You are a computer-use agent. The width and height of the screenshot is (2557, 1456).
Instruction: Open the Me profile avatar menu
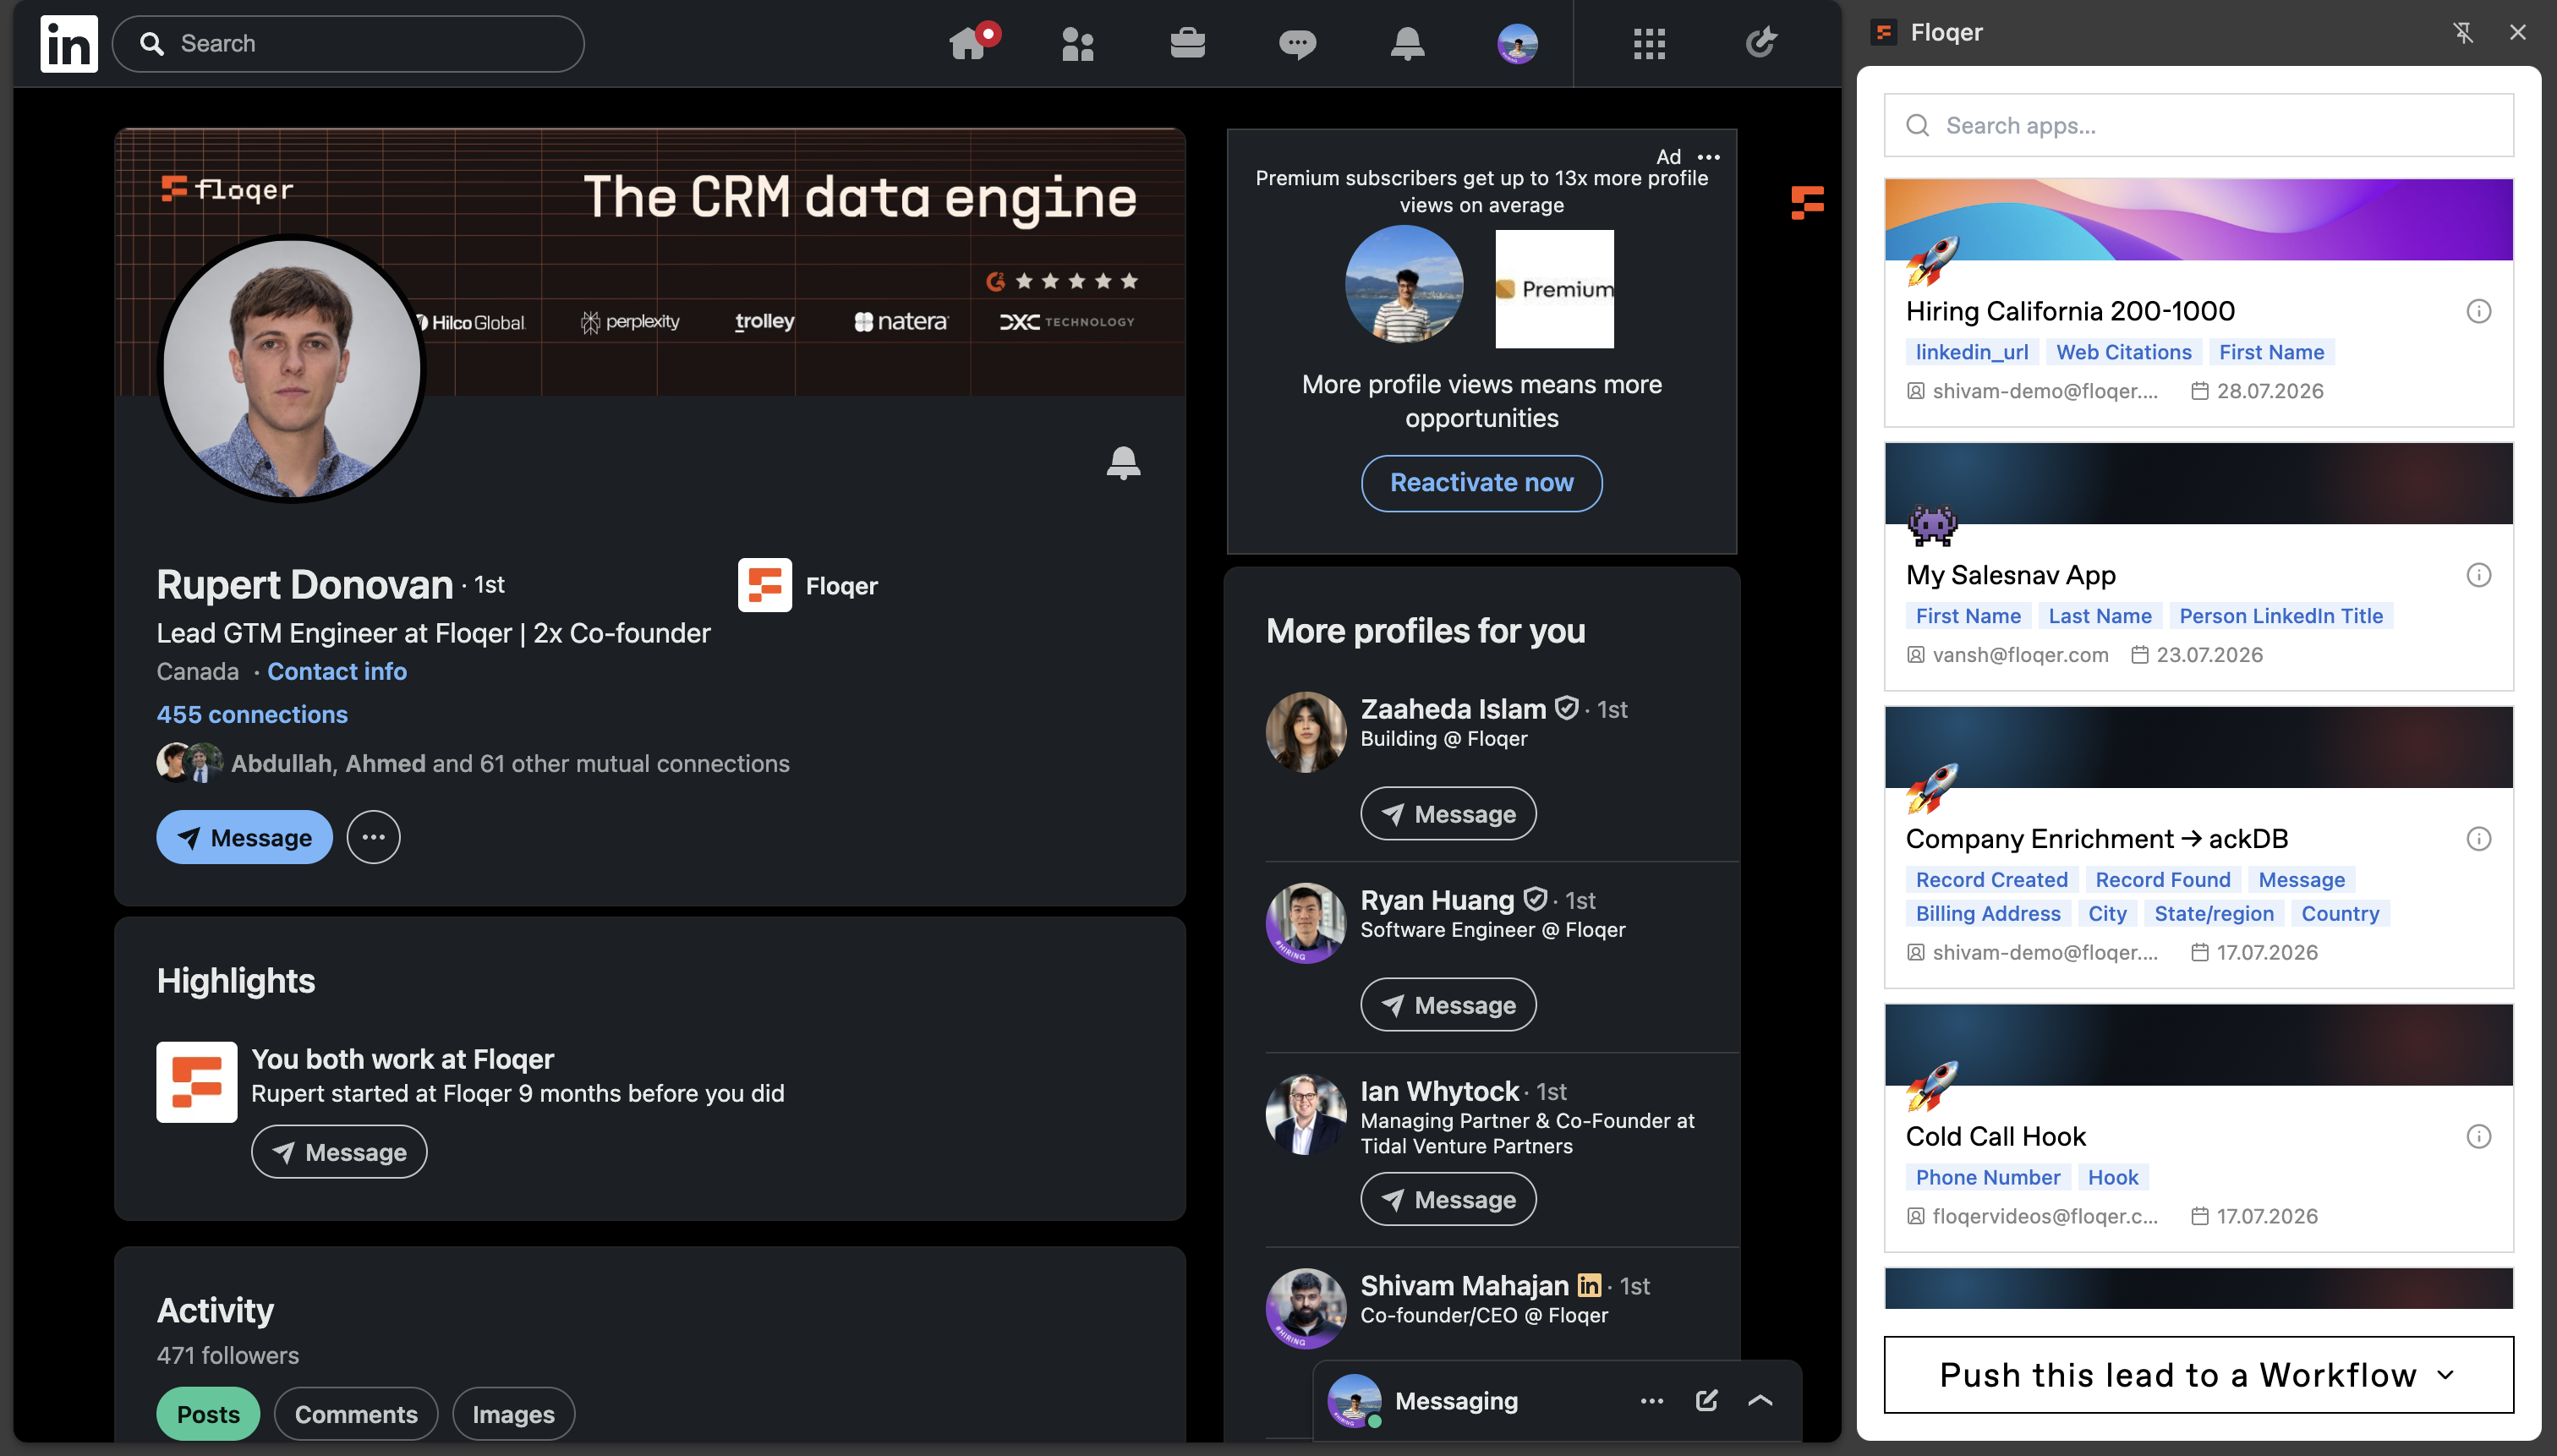pos(1517,43)
